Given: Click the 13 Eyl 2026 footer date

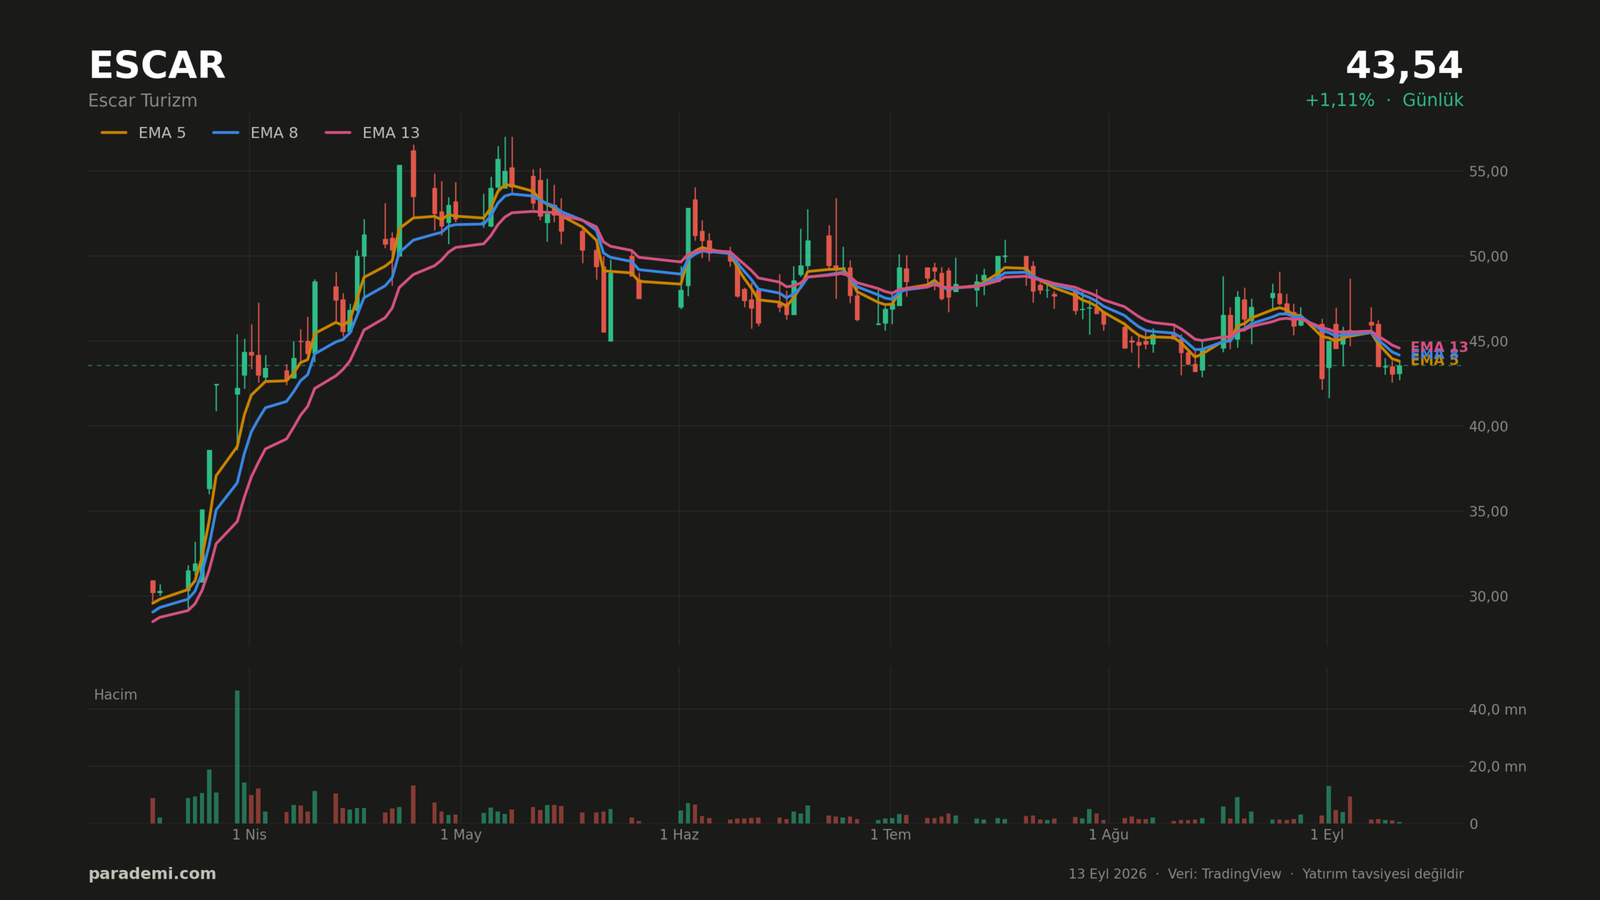Looking at the screenshot, I should coord(1107,874).
